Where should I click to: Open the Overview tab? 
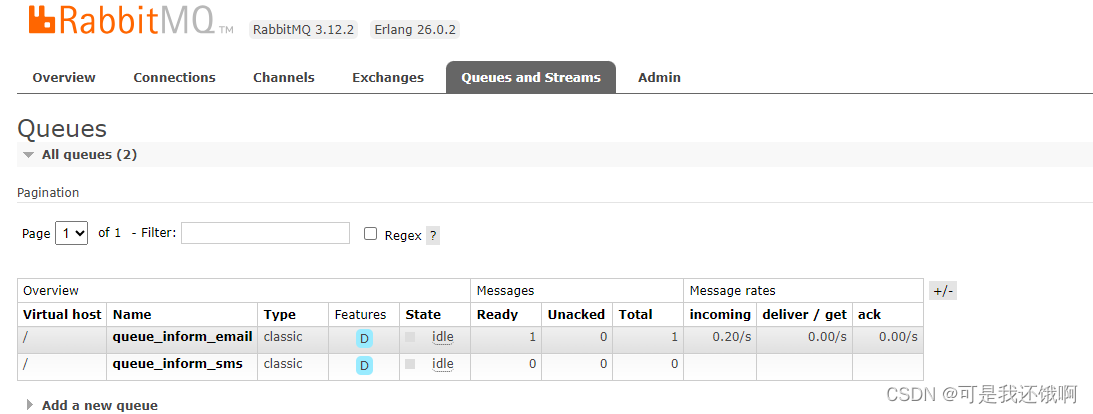point(64,77)
